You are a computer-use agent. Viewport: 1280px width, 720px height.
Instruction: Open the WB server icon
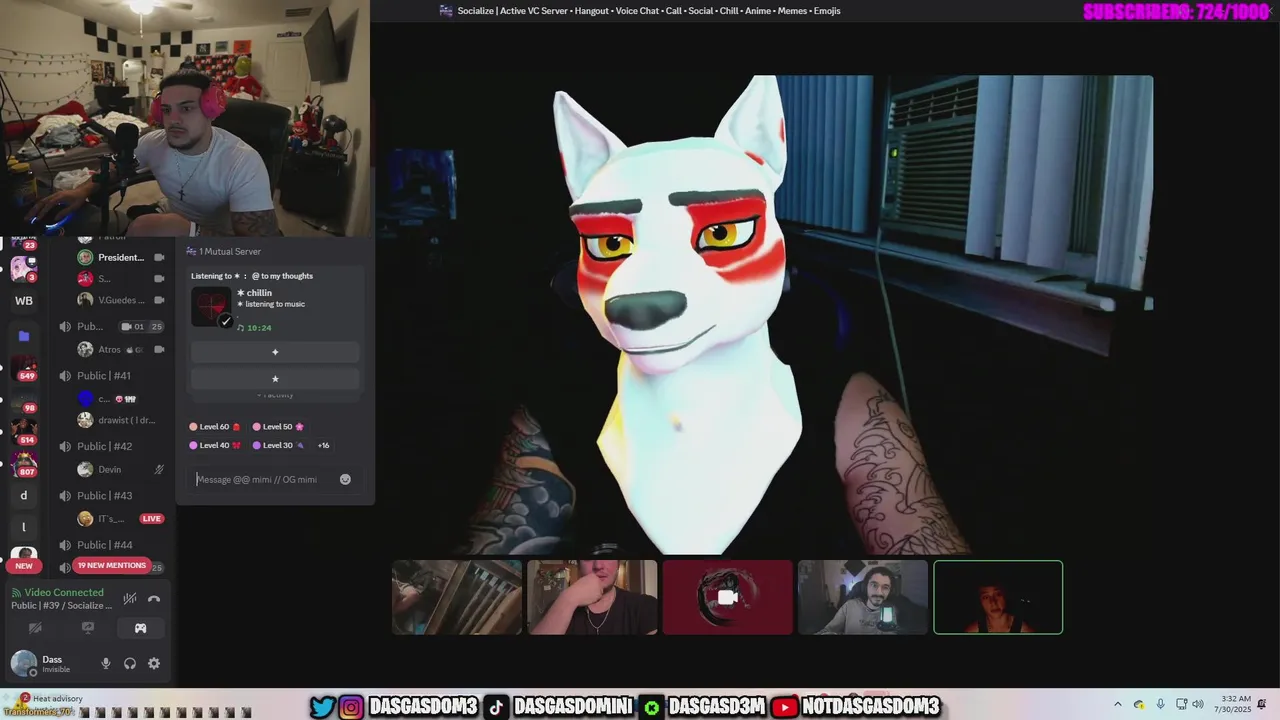pos(24,300)
